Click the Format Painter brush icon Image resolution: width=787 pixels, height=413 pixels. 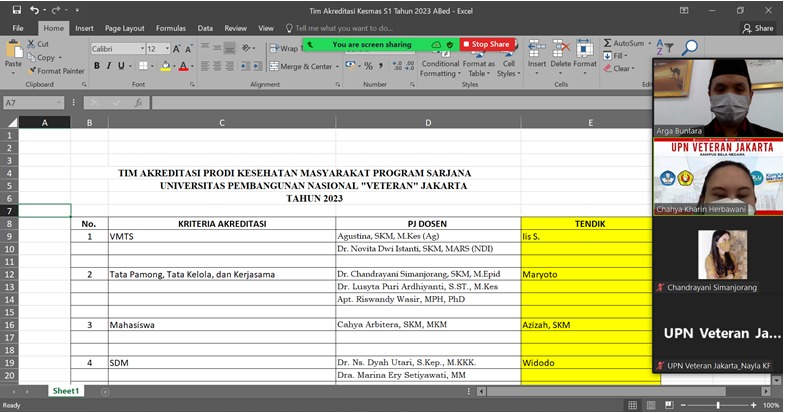pyautogui.click(x=31, y=71)
